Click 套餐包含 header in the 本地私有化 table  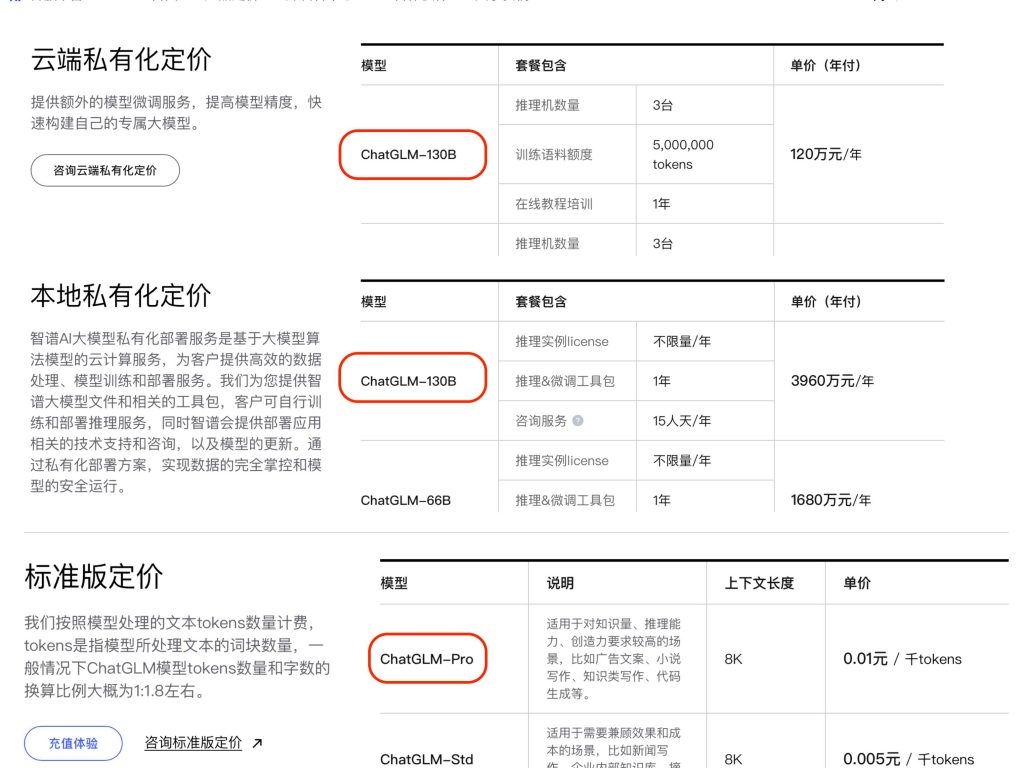(541, 302)
